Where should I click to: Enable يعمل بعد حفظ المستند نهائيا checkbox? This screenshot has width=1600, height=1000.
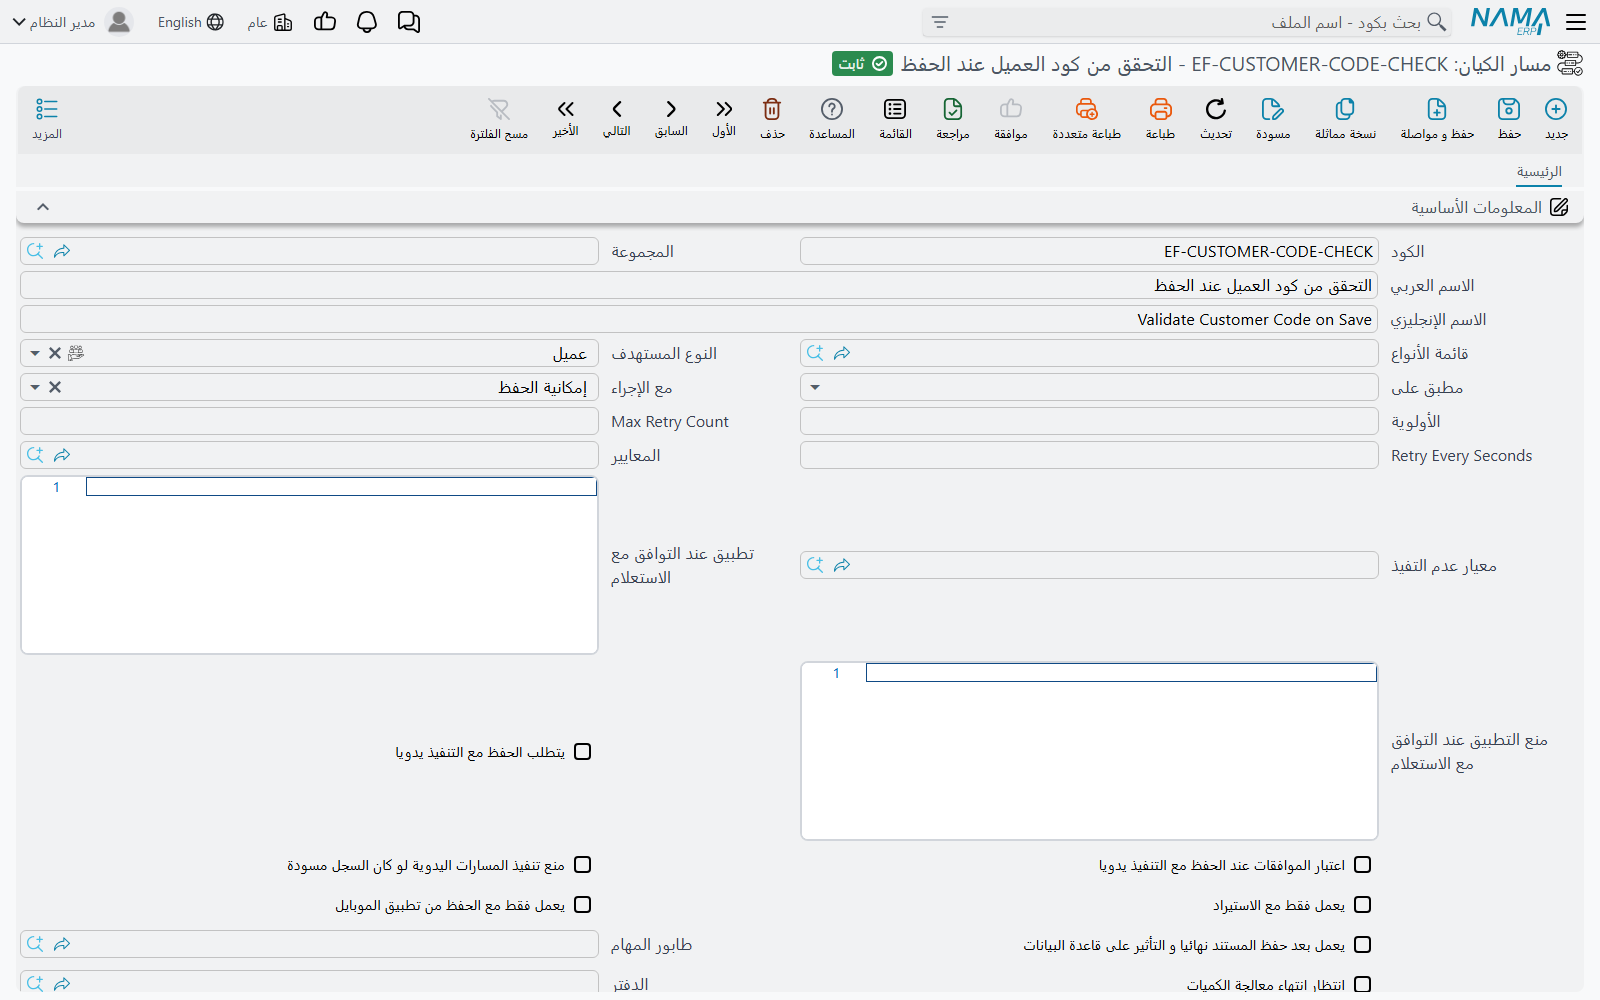pyautogui.click(x=1363, y=945)
